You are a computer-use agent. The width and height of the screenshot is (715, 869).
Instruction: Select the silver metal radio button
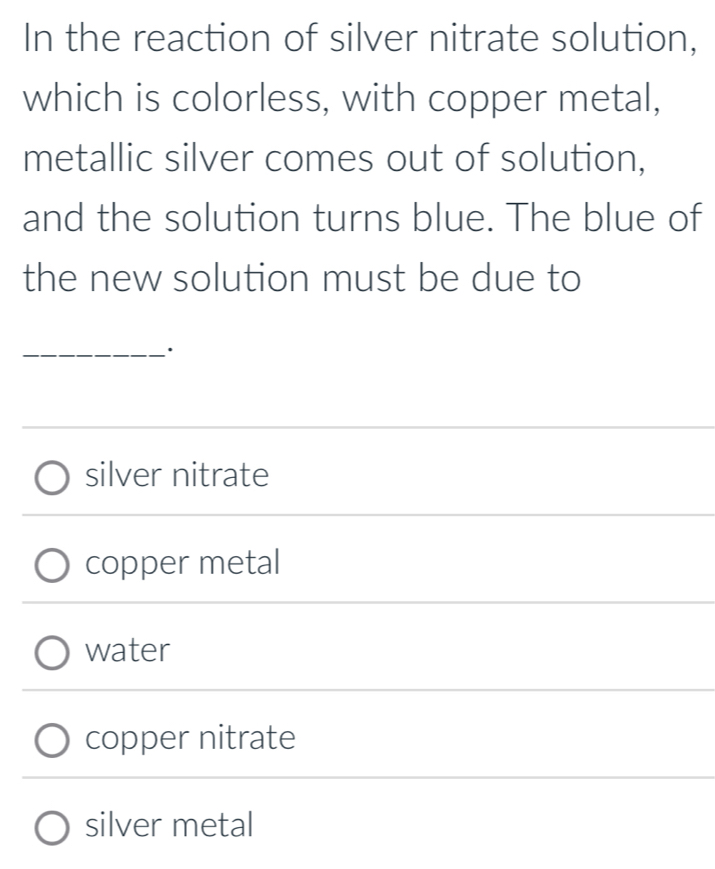pyautogui.click(x=54, y=827)
